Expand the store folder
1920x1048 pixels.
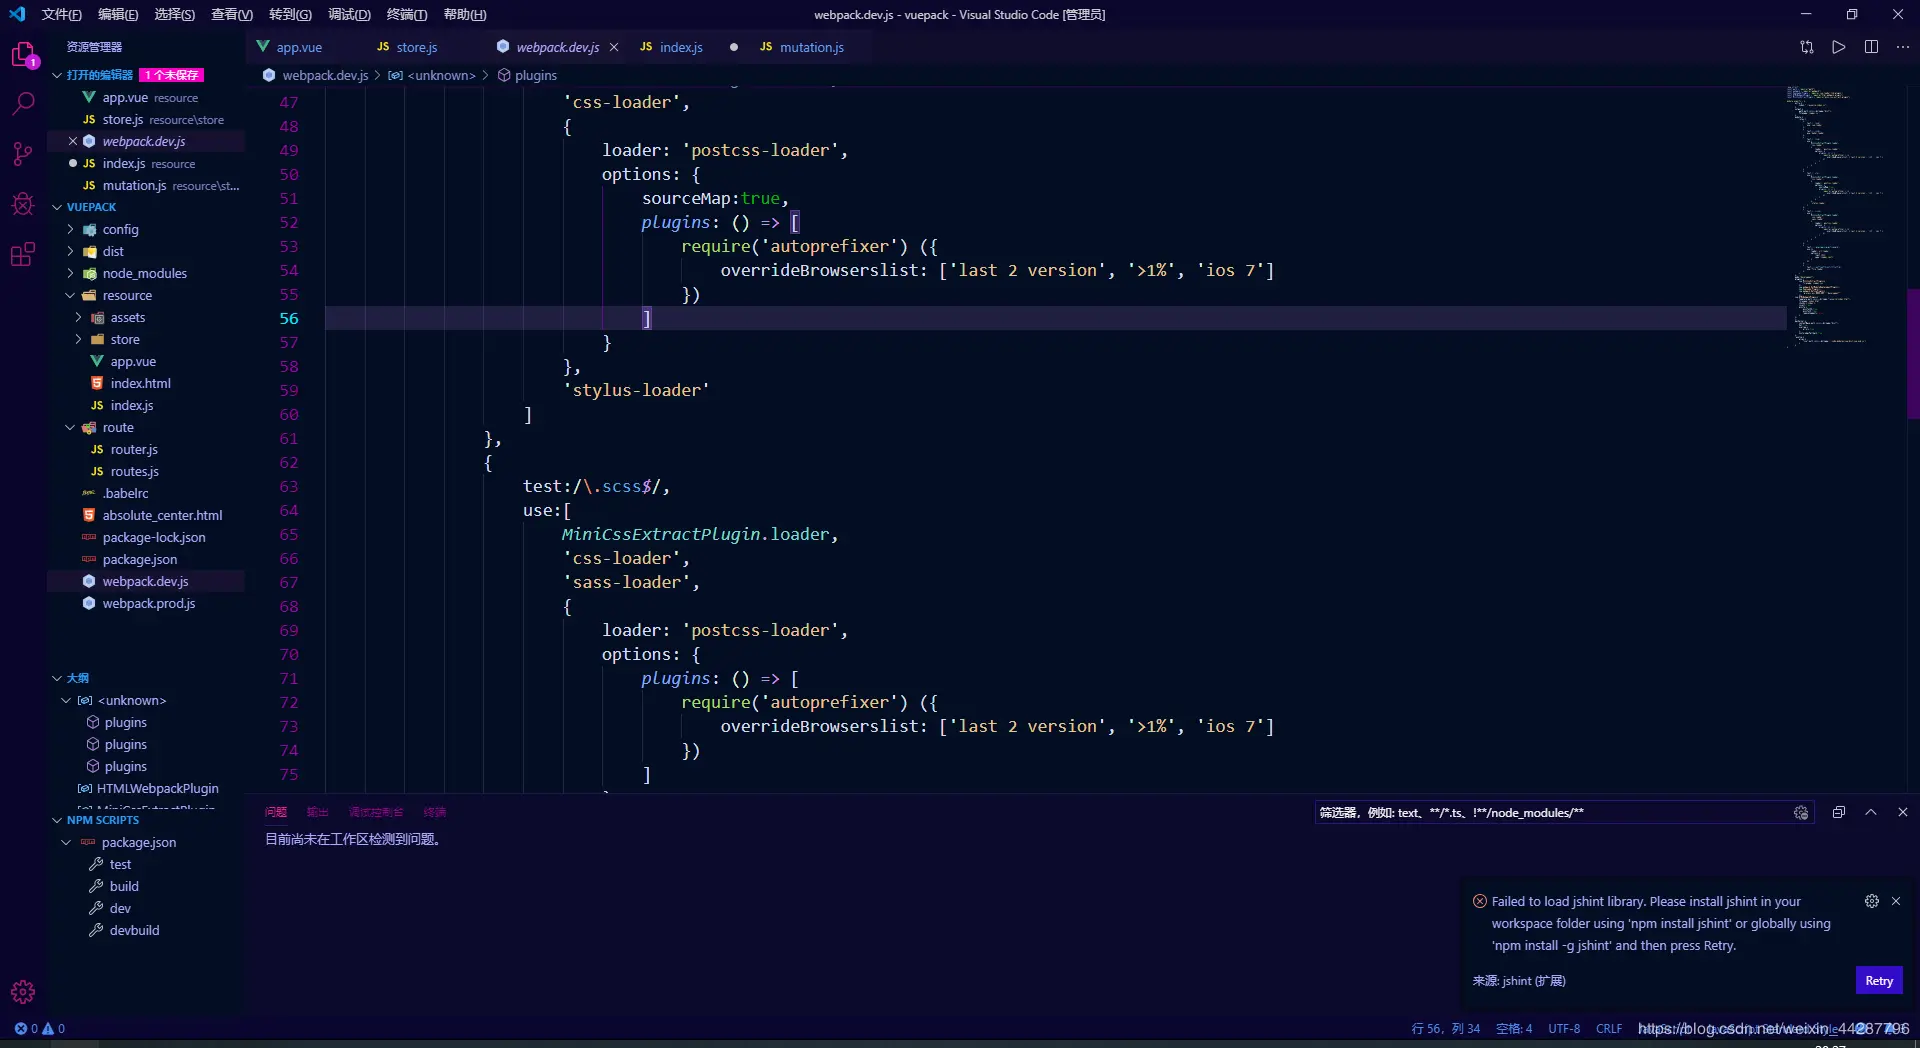78,339
